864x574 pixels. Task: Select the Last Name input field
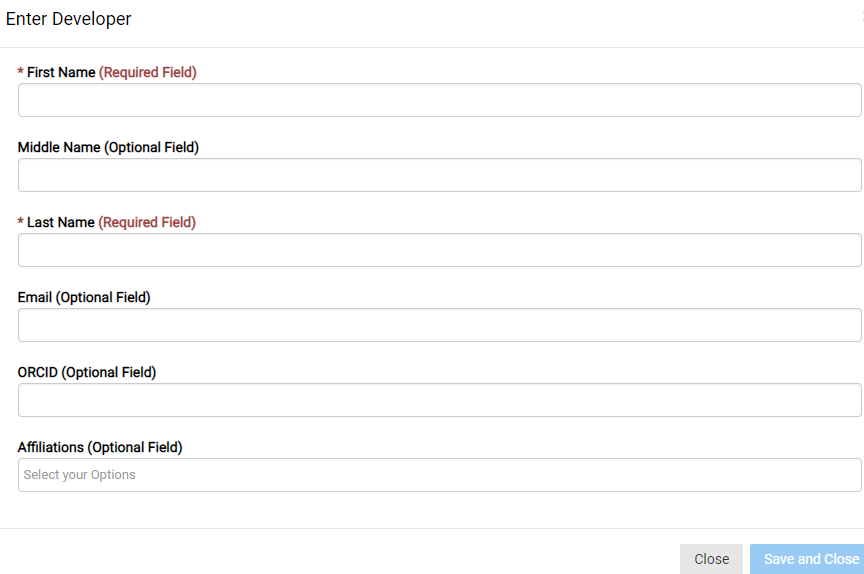coord(440,250)
